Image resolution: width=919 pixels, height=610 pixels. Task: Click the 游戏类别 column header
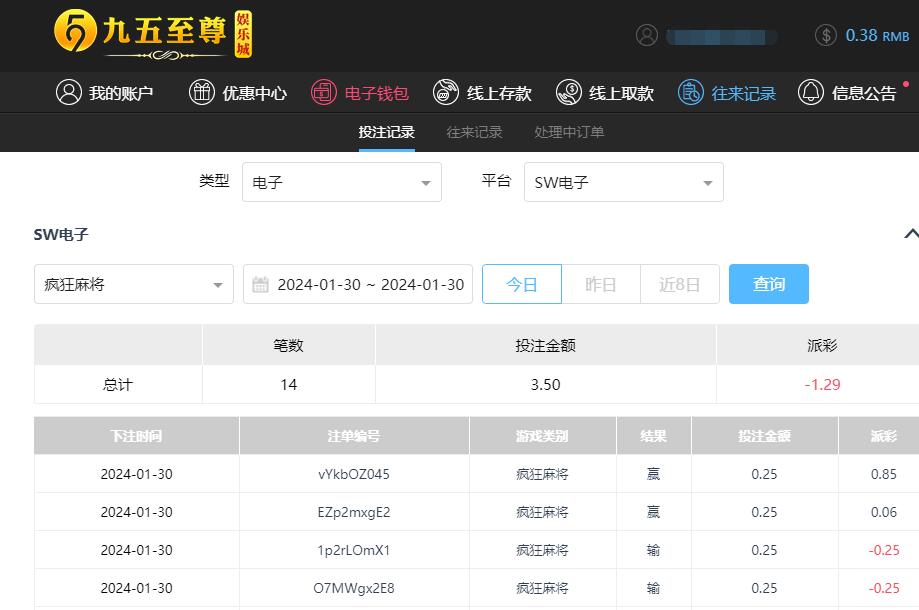click(x=543, y=436)
